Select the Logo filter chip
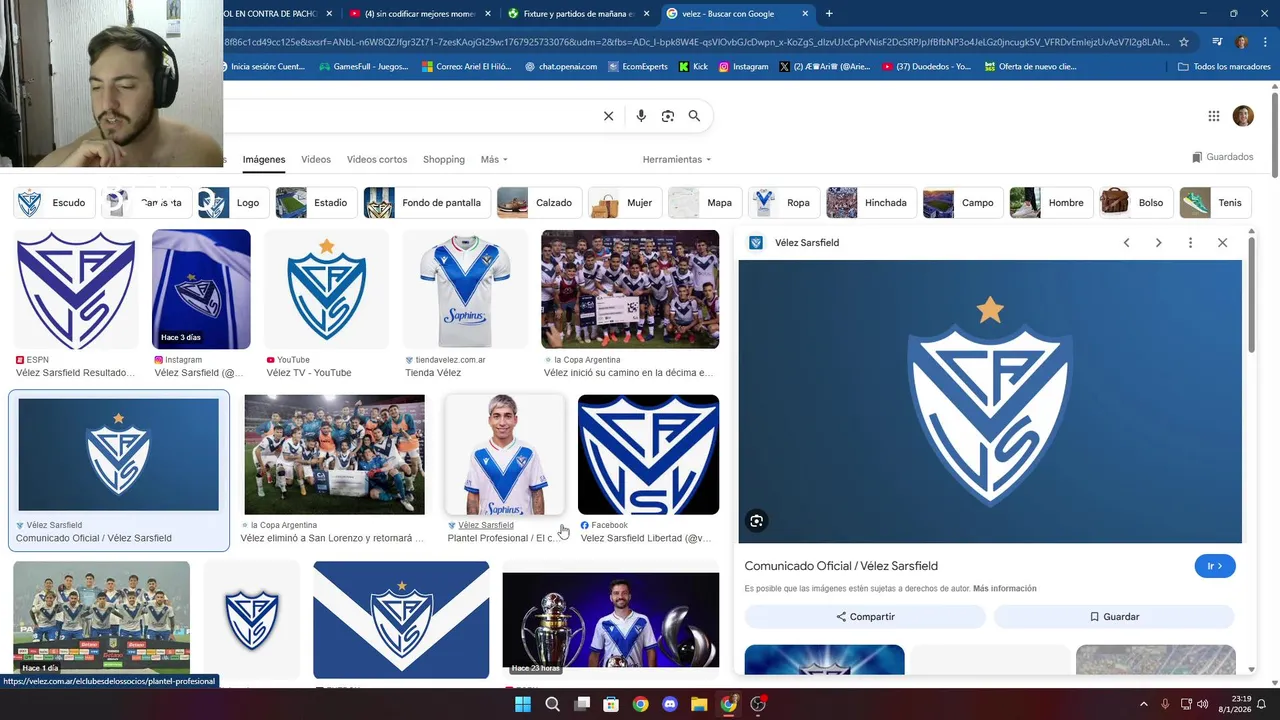Image resolution: width=1280 pixels, height=720 pixels. 232,203
